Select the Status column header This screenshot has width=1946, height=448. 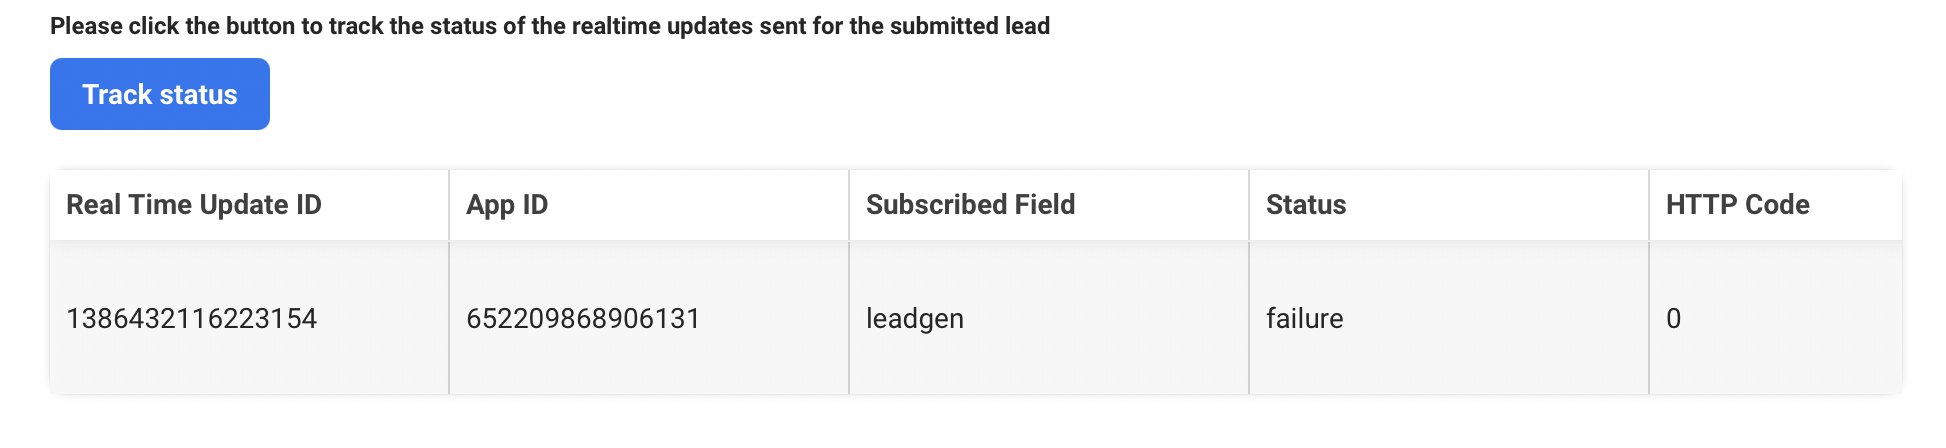point(1306,205)
